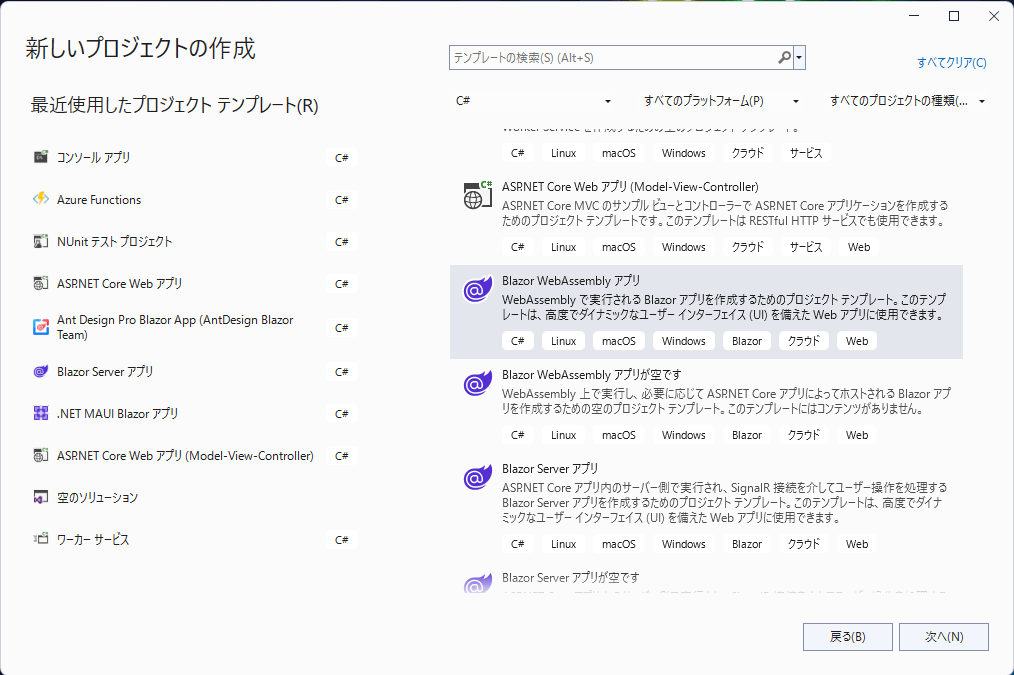Click Blazor tag under Blazor WebAssembly アプリ

[747, 341]
